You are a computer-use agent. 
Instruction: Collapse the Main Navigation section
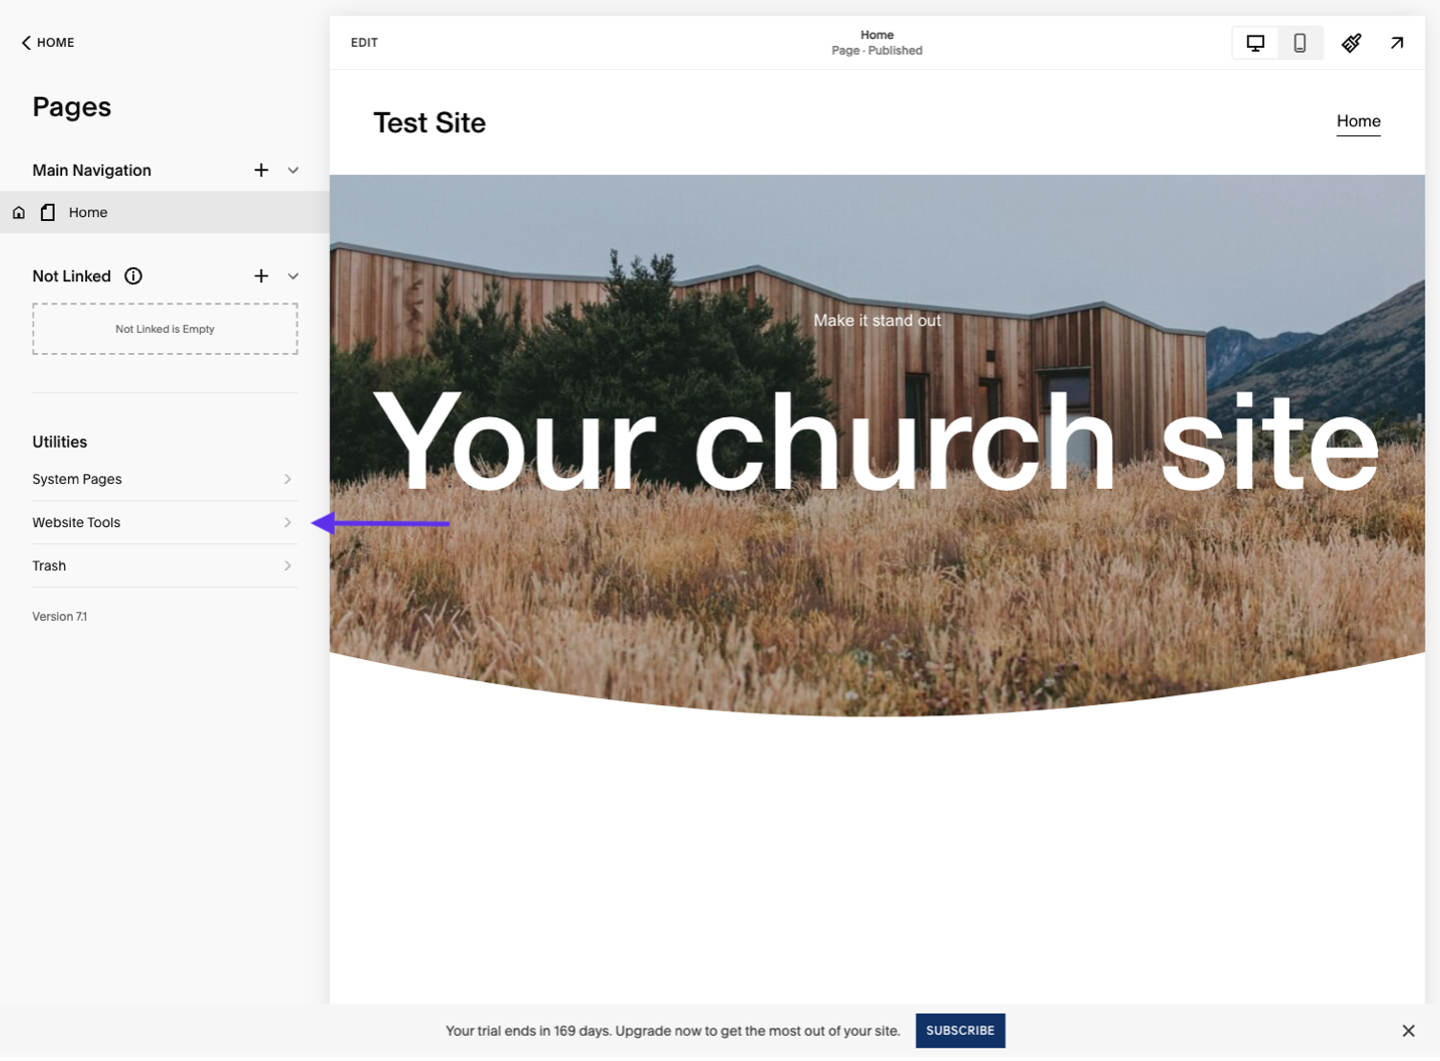tap(293, 171)
